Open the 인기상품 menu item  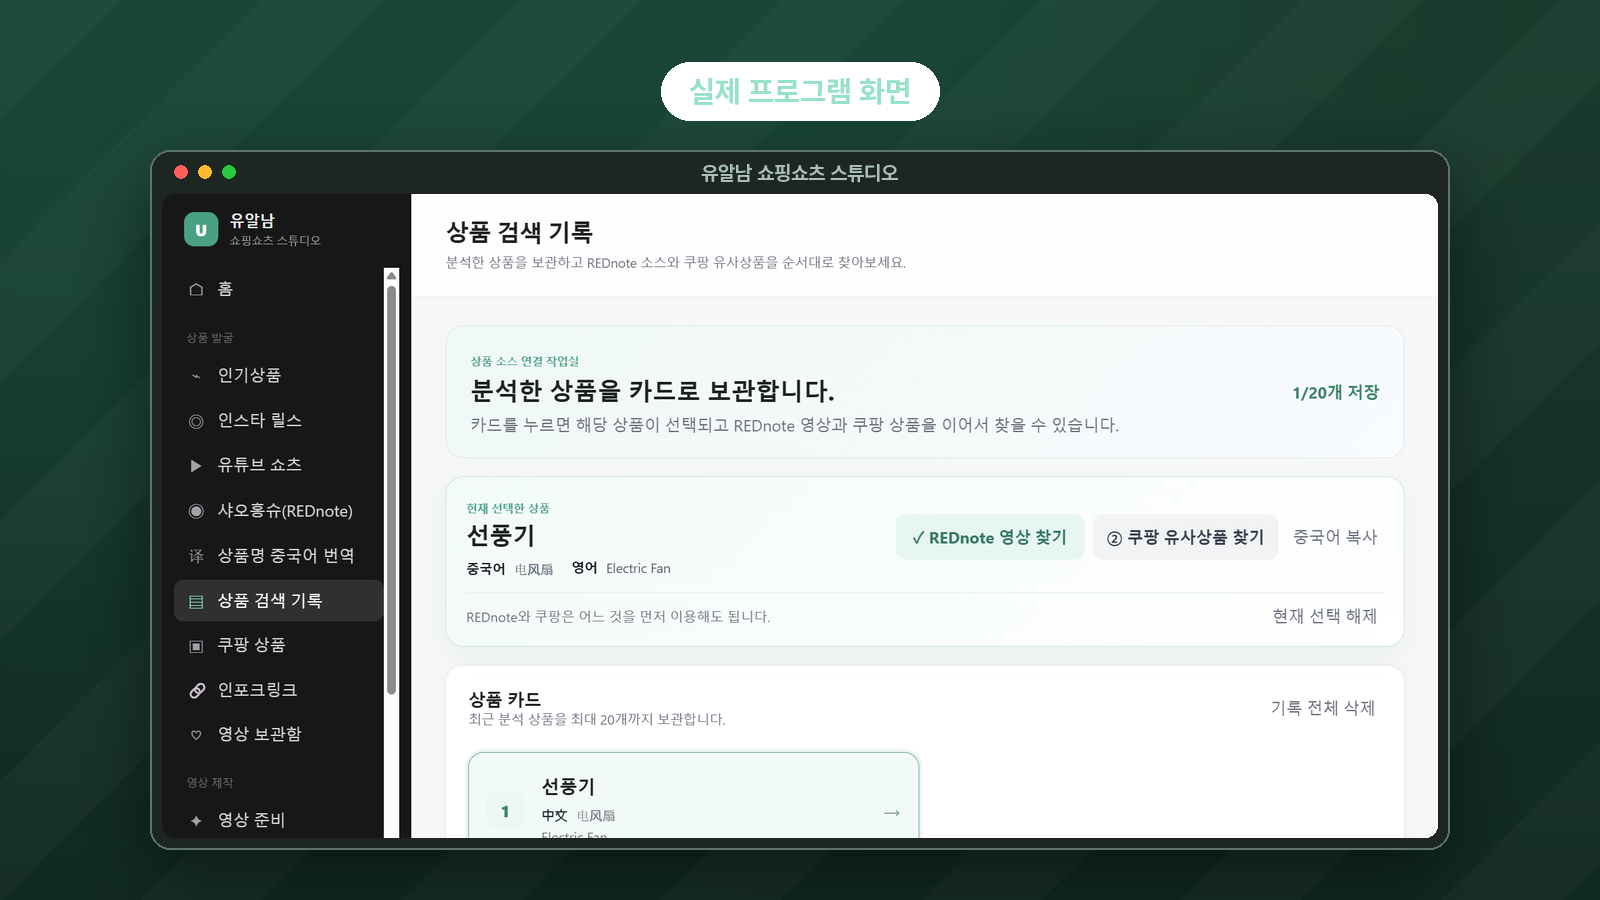(x=278, y=375)
